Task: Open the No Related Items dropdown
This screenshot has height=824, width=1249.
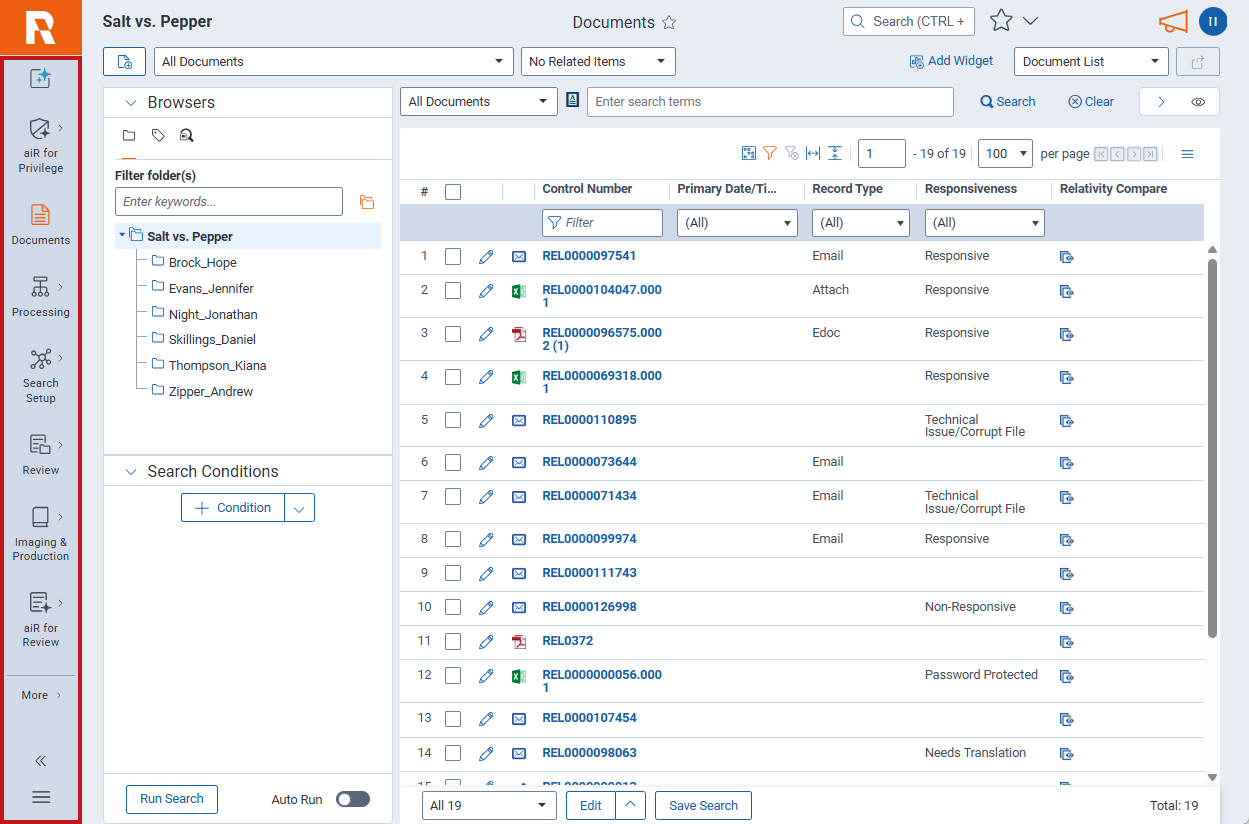Action: [x=598, y=61]
